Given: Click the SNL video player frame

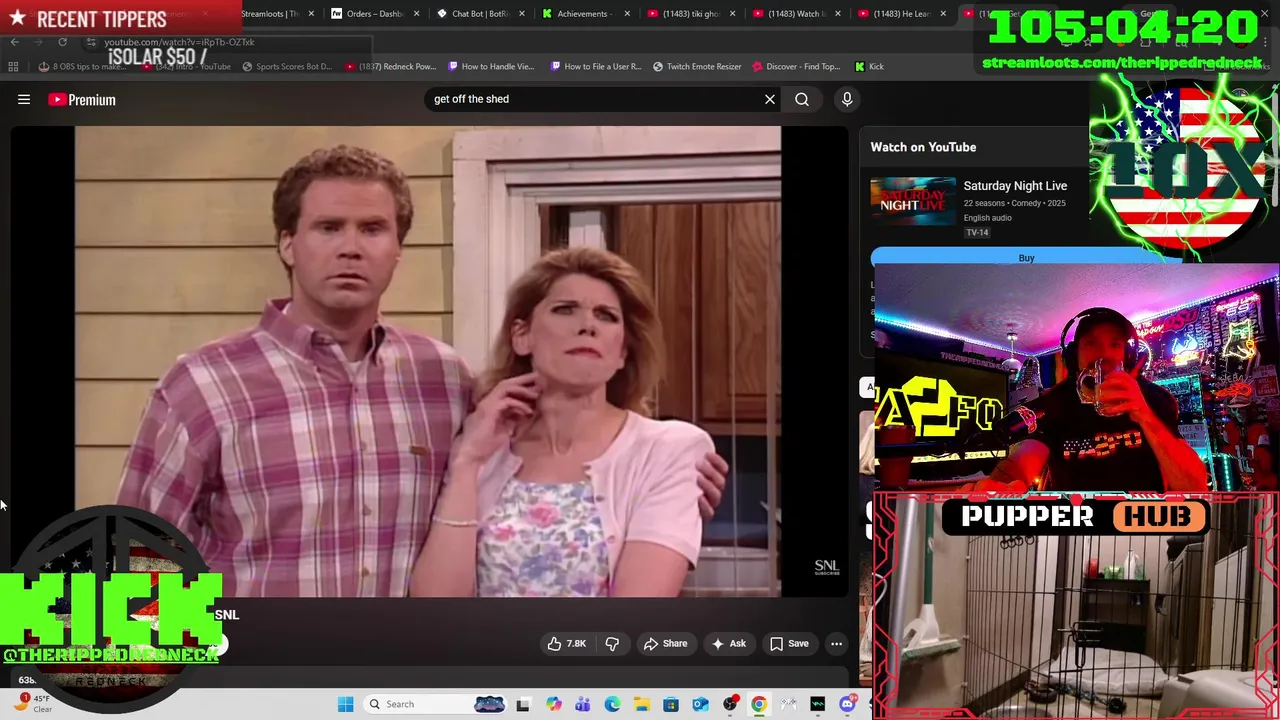Looking at the screenshot, I should 428,361.
